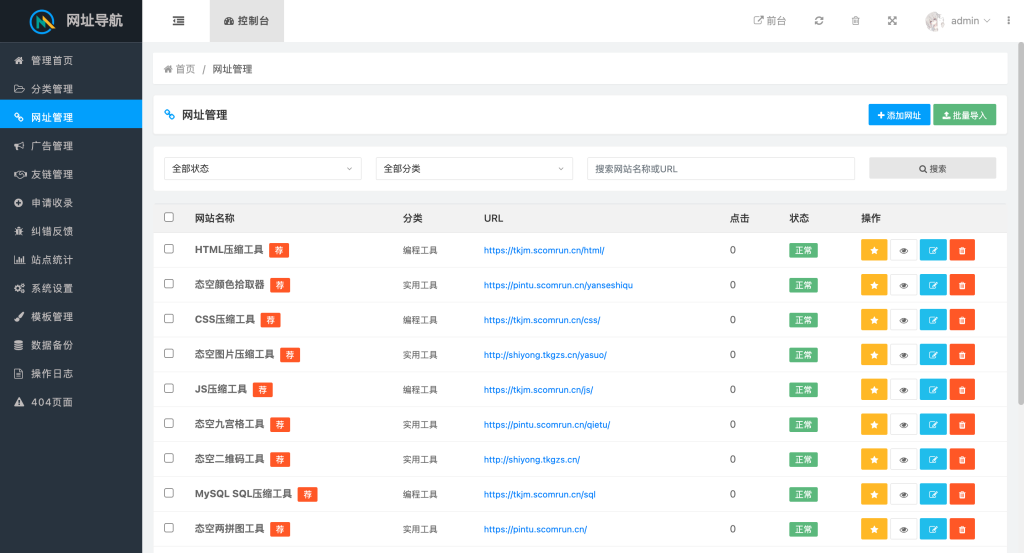Image resolution: width=1024 pixels, height=553 pixels.
Task: Click the 添加网址 button
Action: pos(899,115)
